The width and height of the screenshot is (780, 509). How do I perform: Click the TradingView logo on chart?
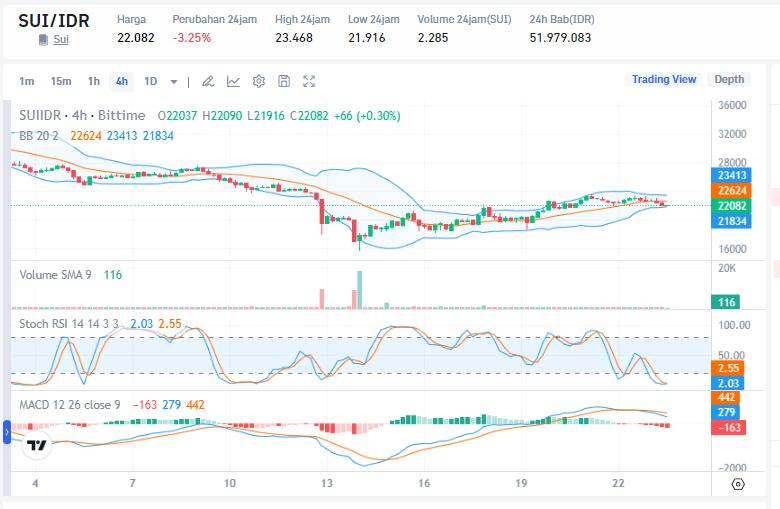tap(37, 446)
